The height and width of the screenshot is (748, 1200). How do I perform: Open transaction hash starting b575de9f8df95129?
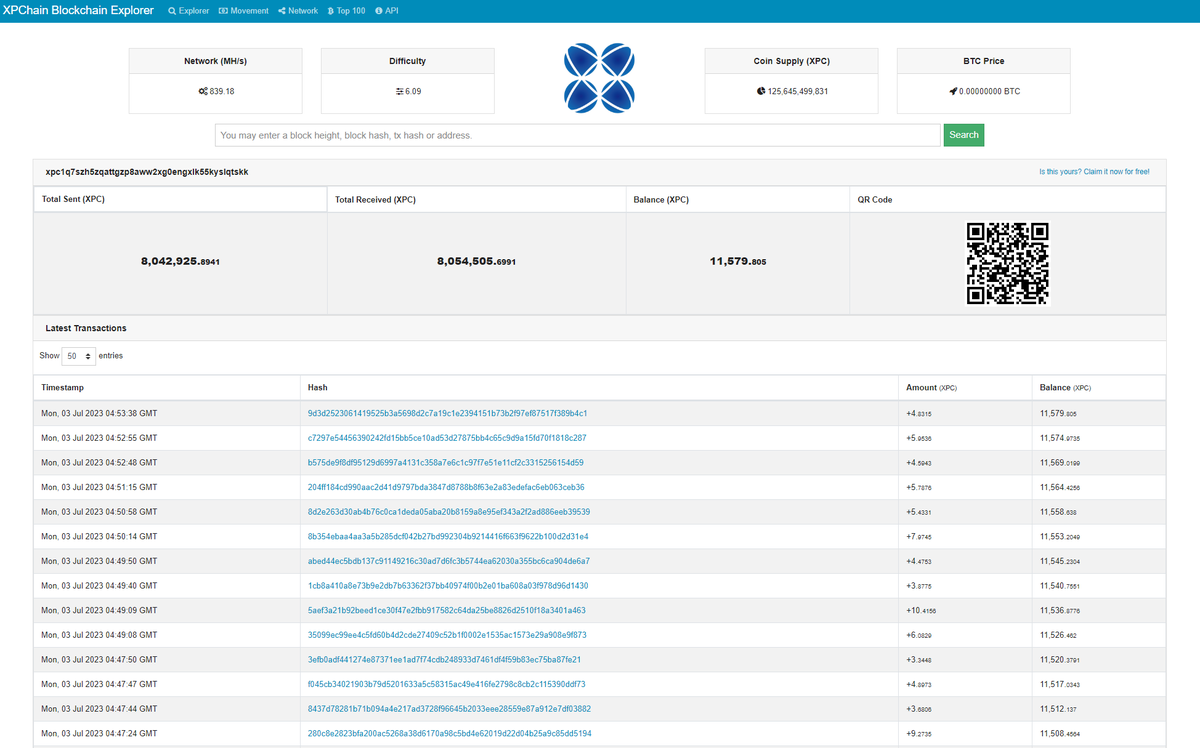coord(445,463)
